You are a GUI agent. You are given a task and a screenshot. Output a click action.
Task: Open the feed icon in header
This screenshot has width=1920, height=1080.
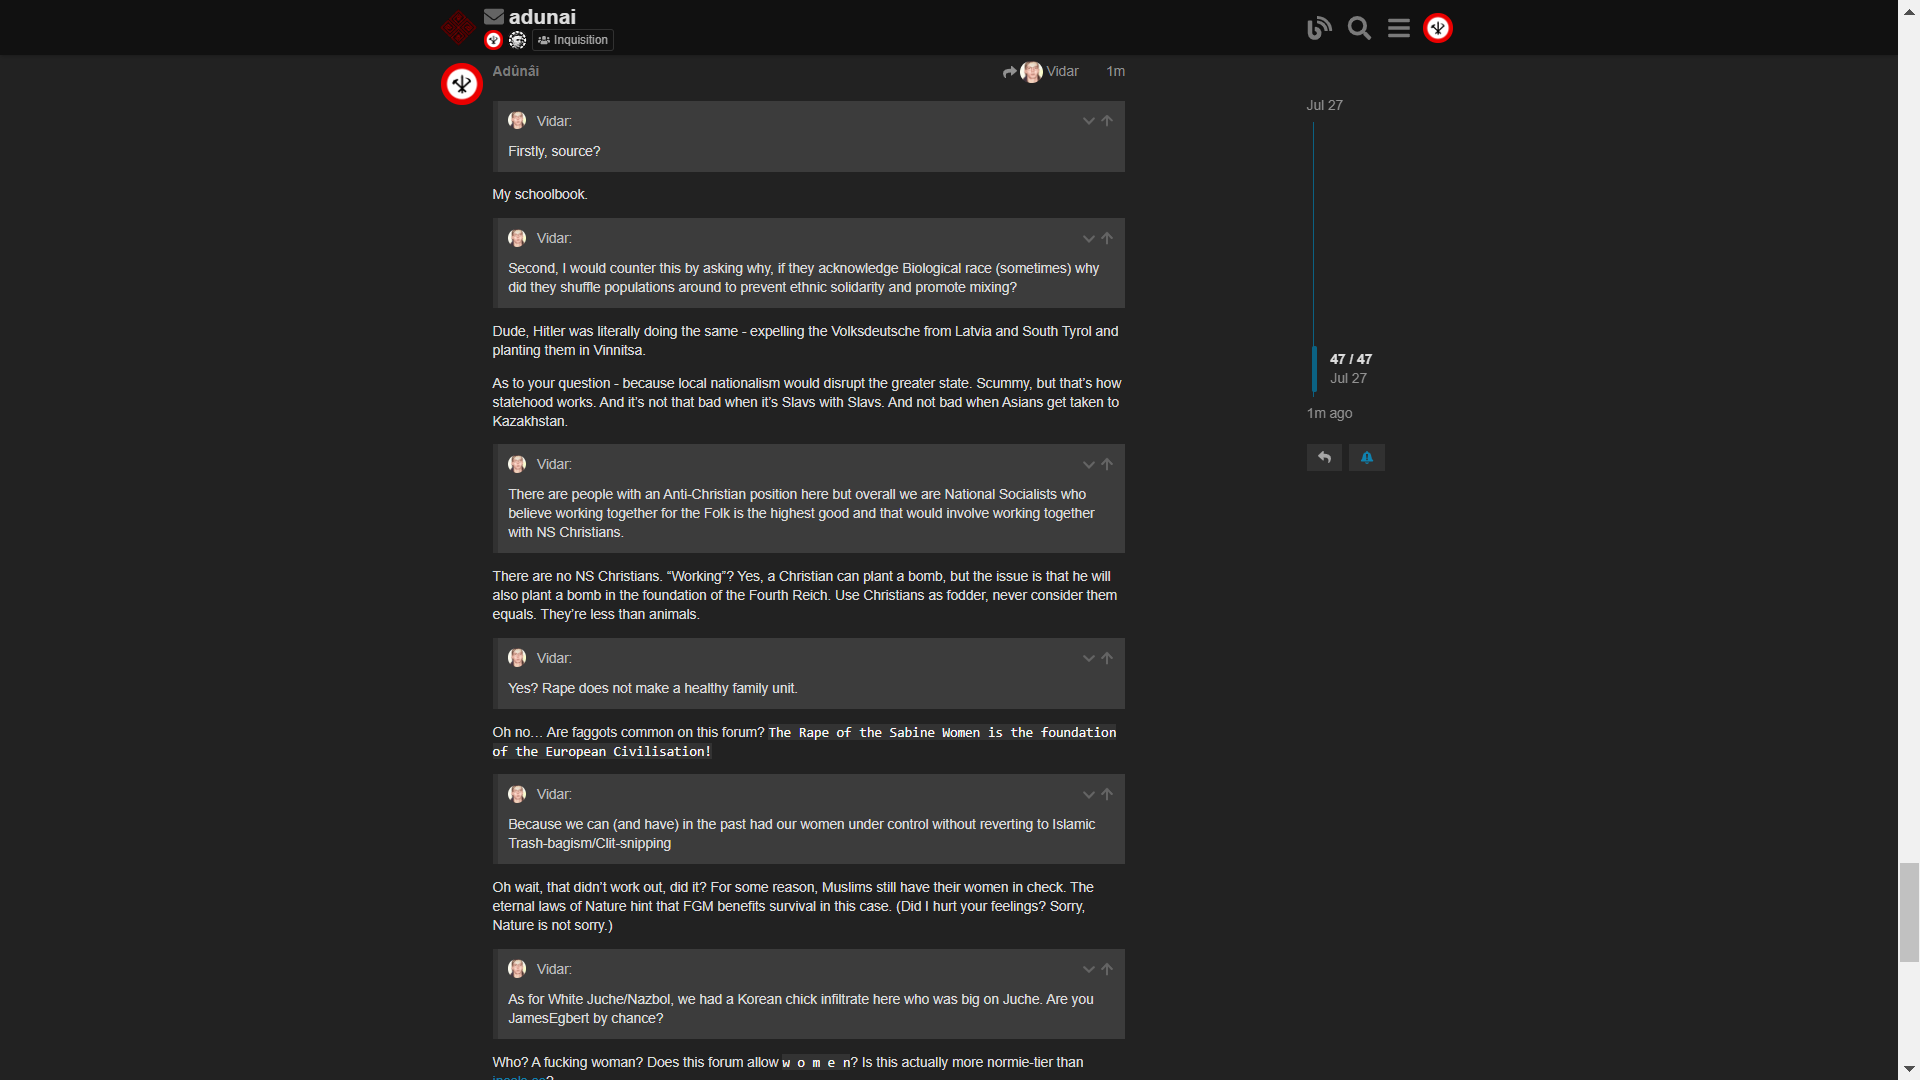point(1319,28)
